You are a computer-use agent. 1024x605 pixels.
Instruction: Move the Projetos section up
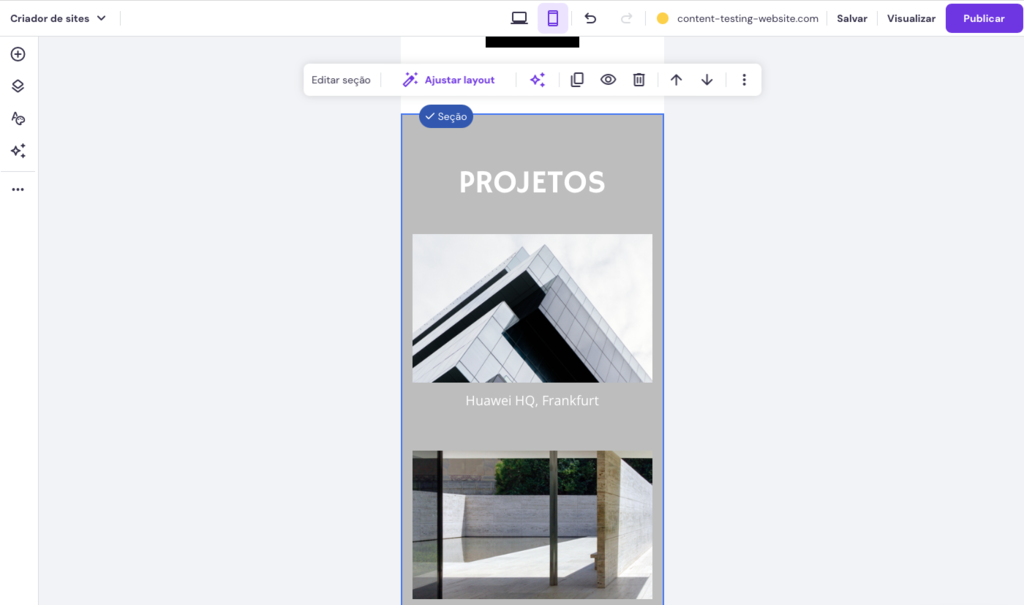[676, 79]
